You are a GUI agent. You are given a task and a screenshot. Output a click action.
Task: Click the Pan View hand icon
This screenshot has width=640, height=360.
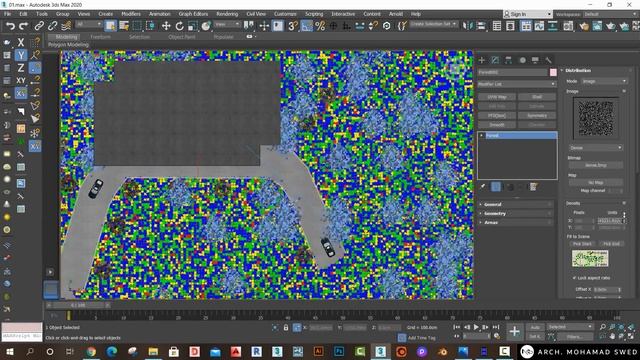[612, 336]
